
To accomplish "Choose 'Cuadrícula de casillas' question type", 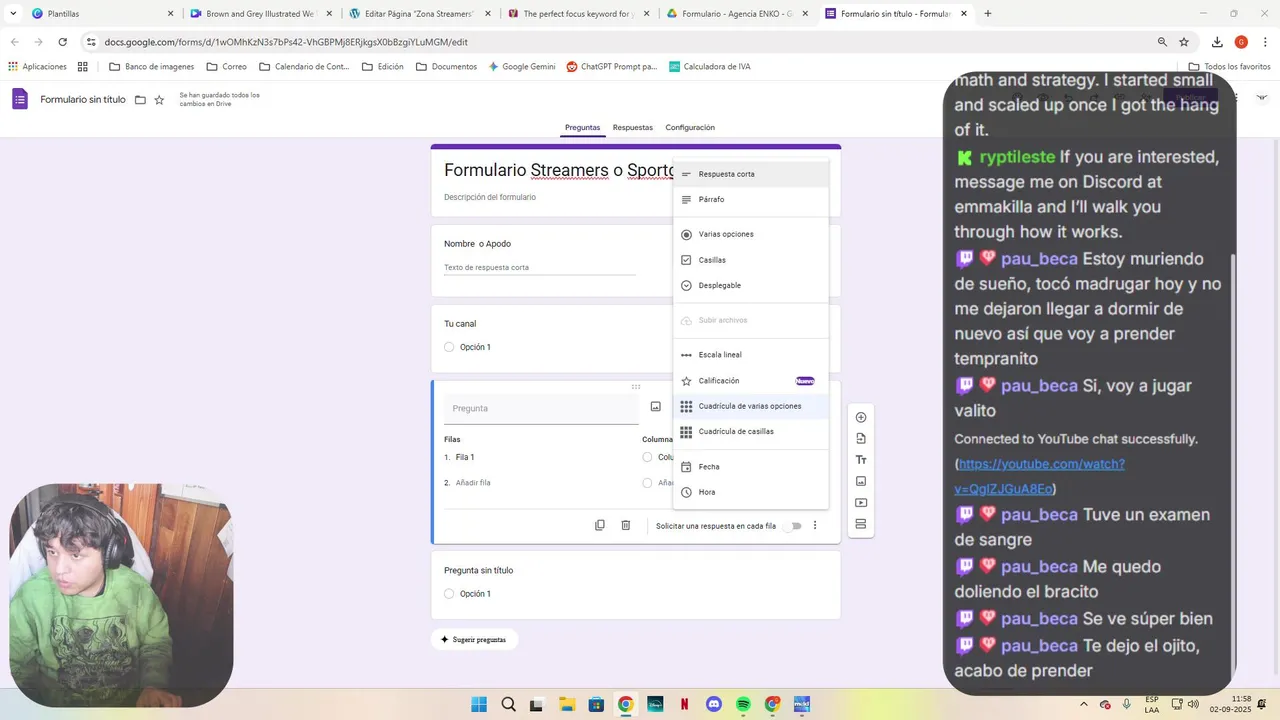I will (751, 432).
